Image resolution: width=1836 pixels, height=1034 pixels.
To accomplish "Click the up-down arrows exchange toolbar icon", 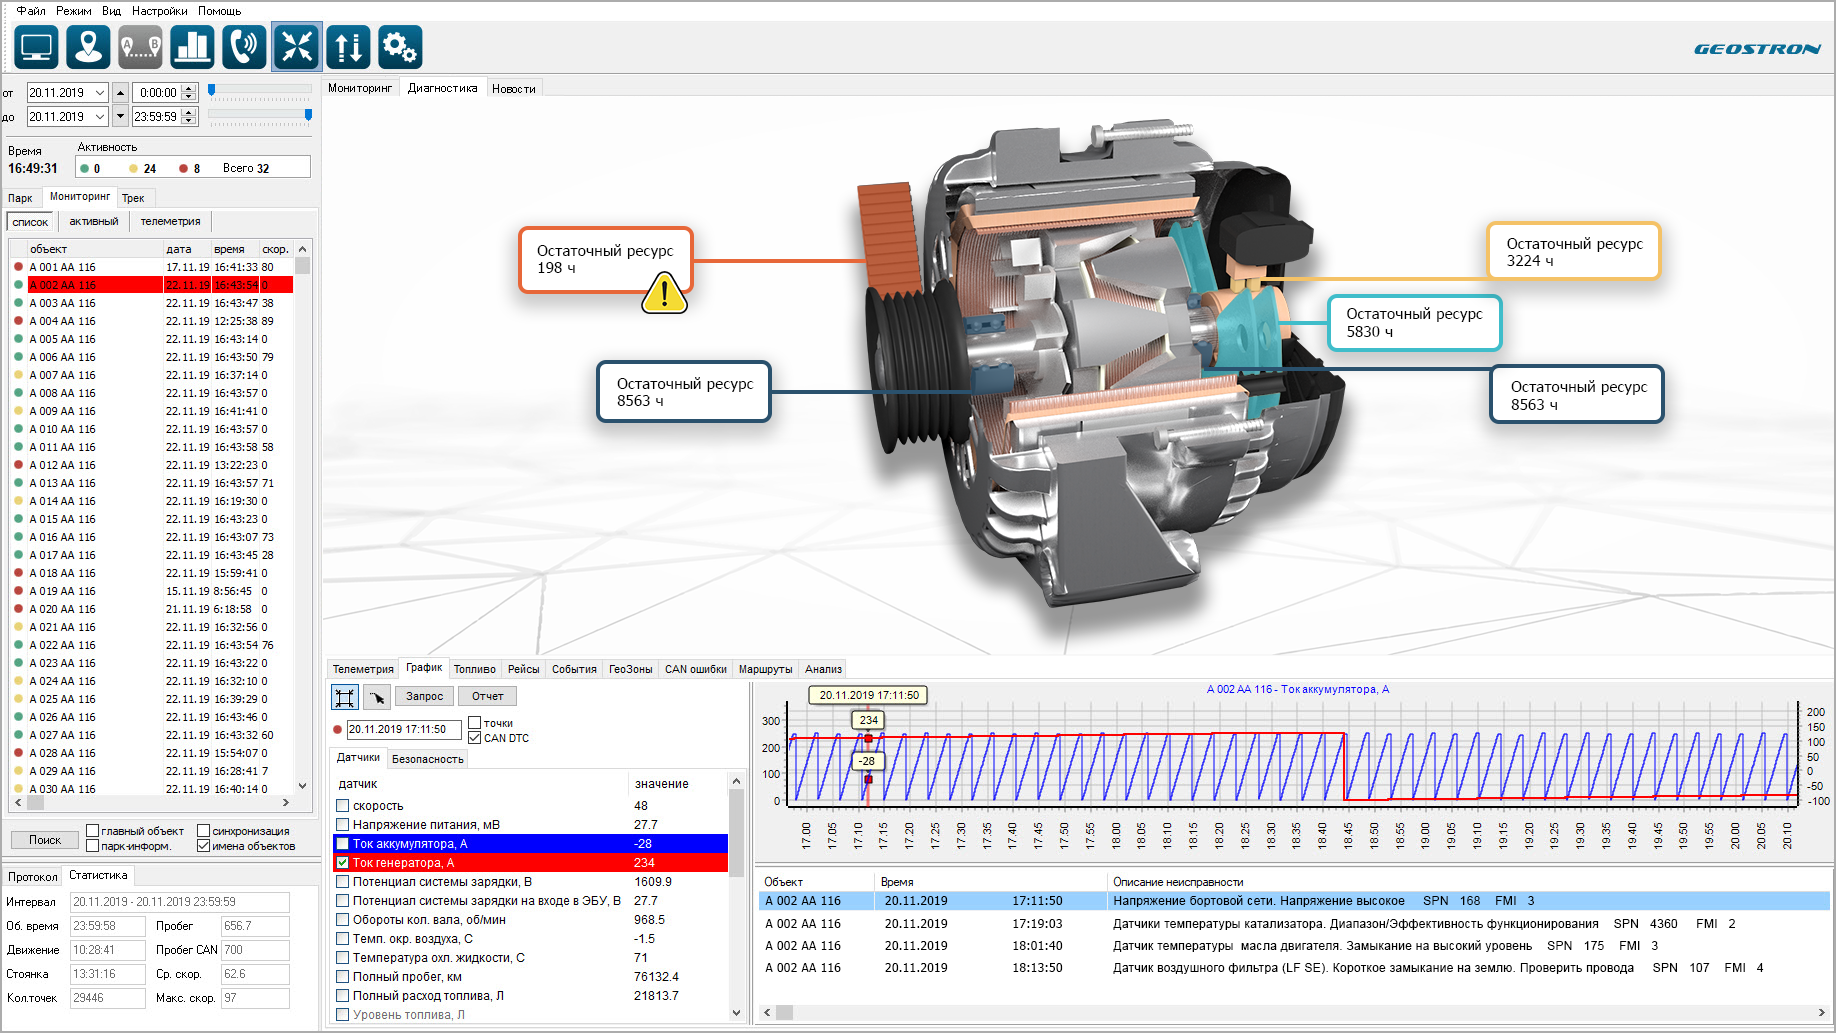I will [348, 47].
